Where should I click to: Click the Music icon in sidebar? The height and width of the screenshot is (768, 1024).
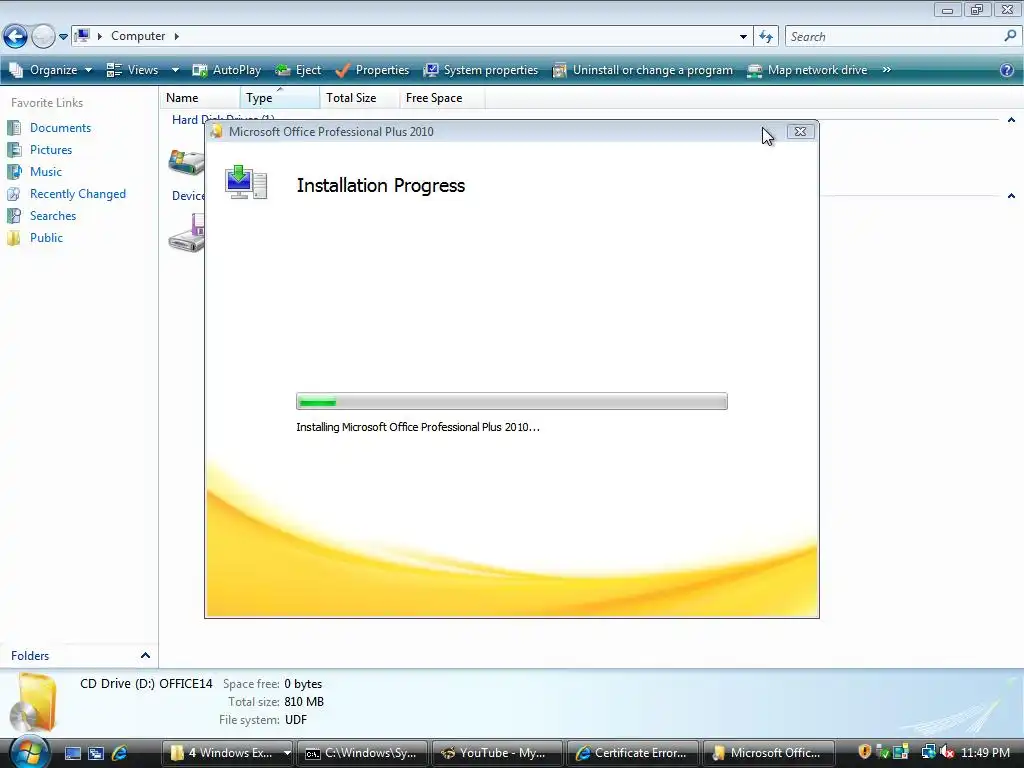[x=14, y=172]
